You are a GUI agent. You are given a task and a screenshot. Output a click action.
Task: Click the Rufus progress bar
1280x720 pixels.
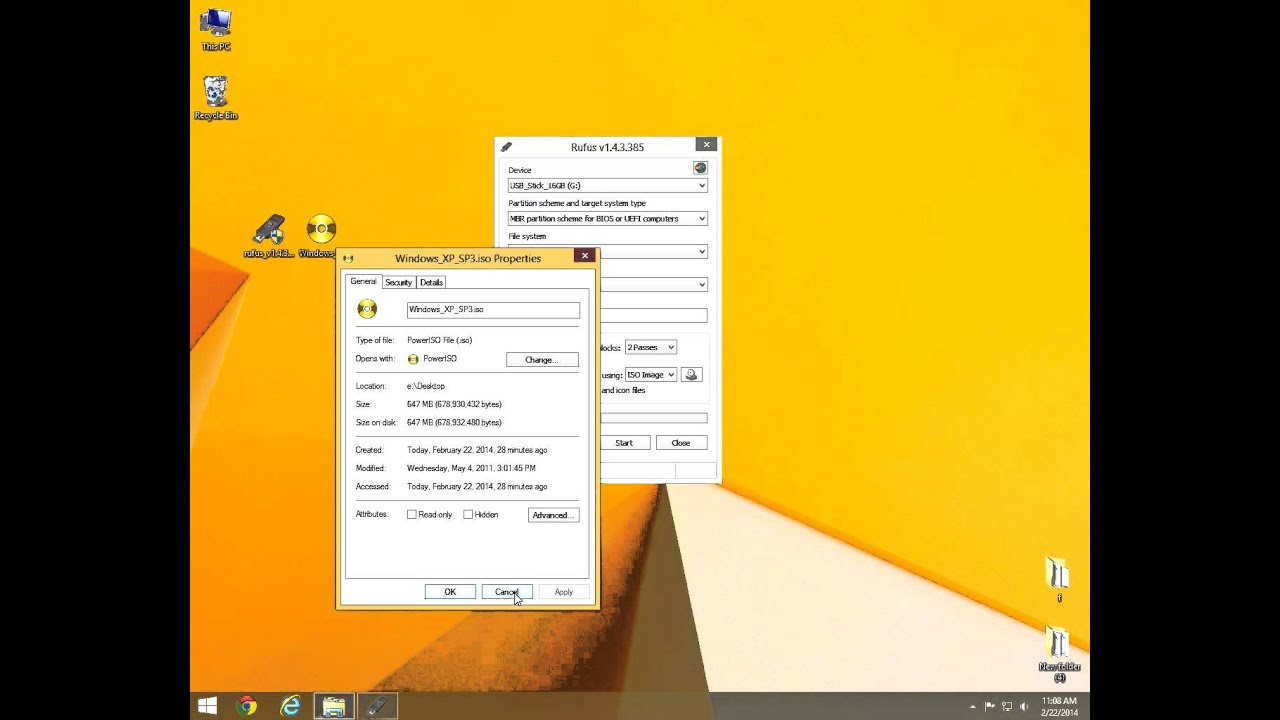tap(654, 418)
